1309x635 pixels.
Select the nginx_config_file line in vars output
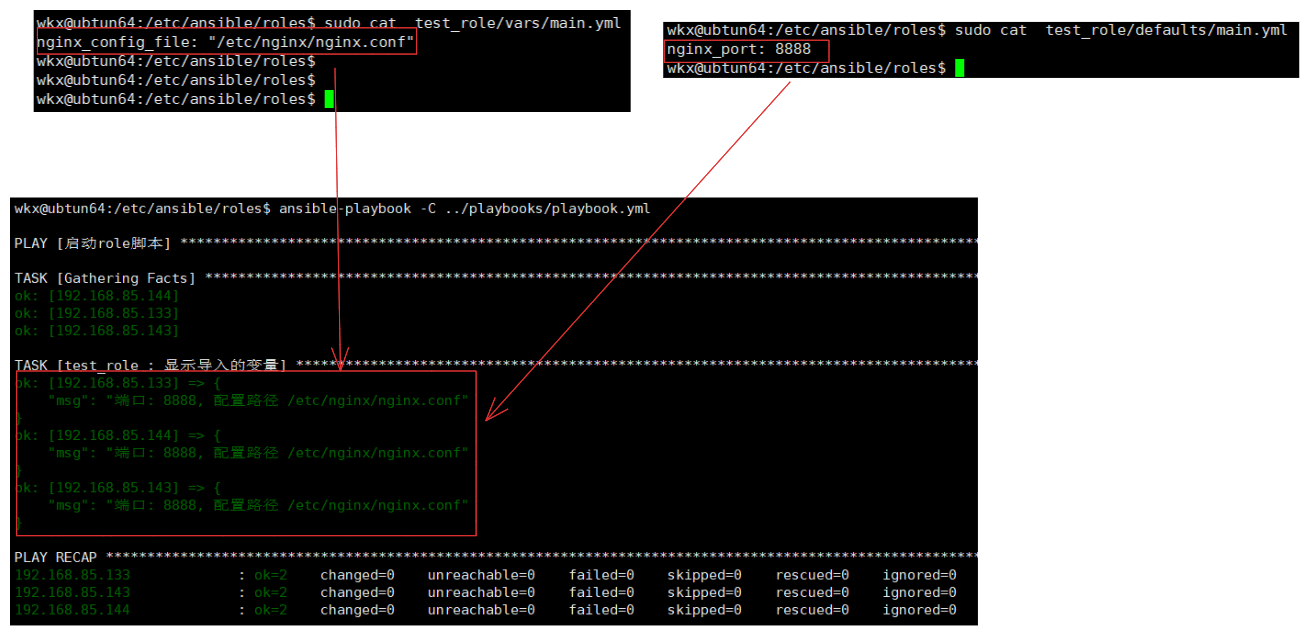pos(225,43)
